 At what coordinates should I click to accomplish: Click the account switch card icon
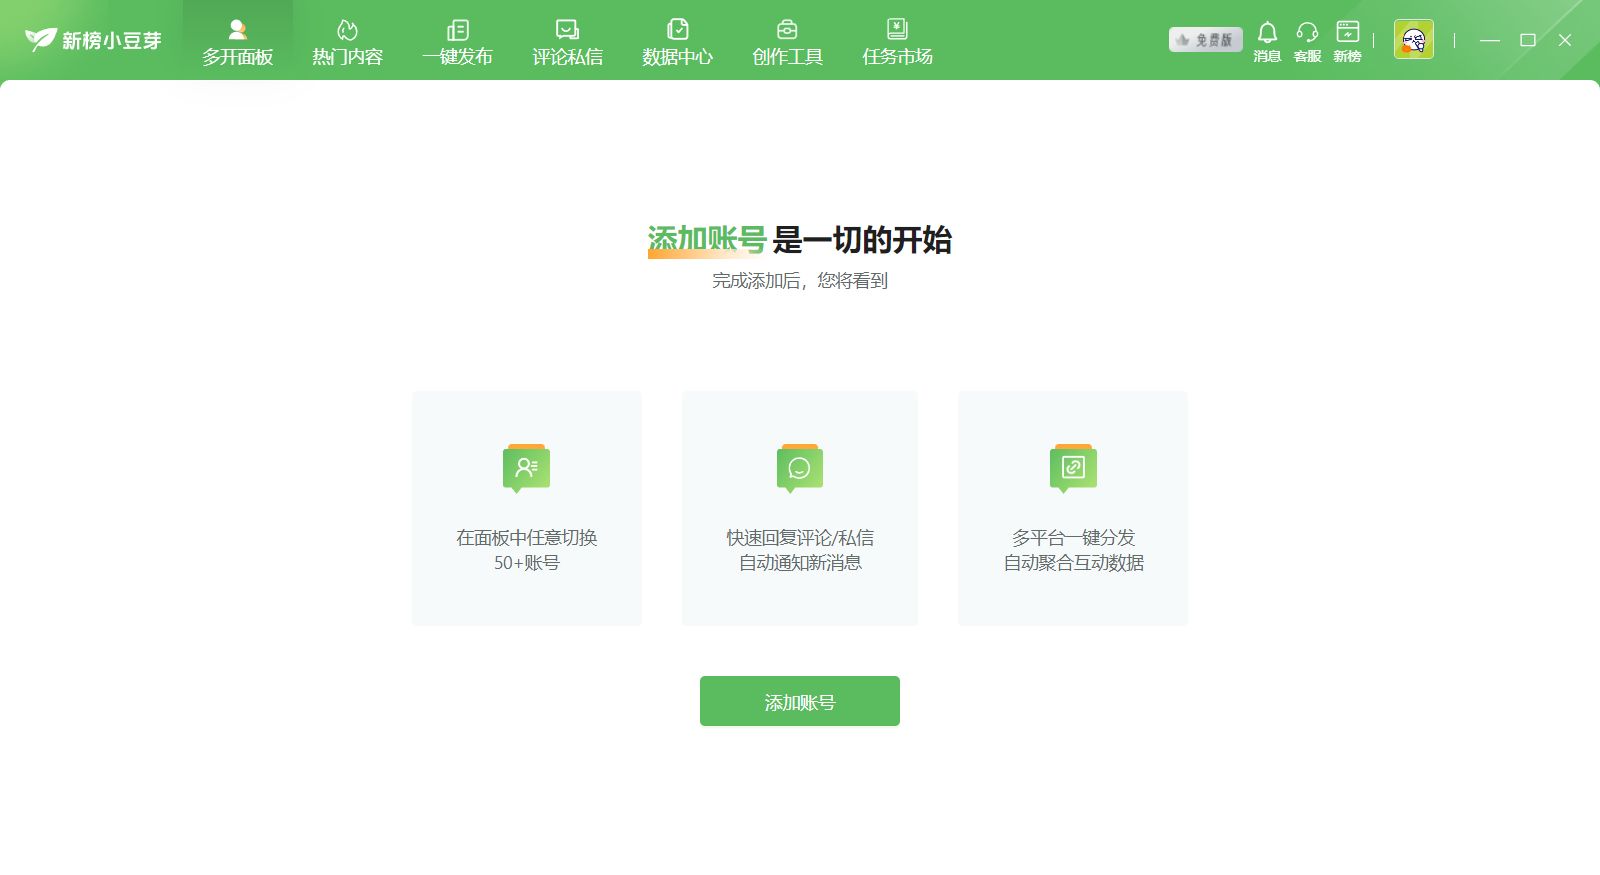coord(527,468)
